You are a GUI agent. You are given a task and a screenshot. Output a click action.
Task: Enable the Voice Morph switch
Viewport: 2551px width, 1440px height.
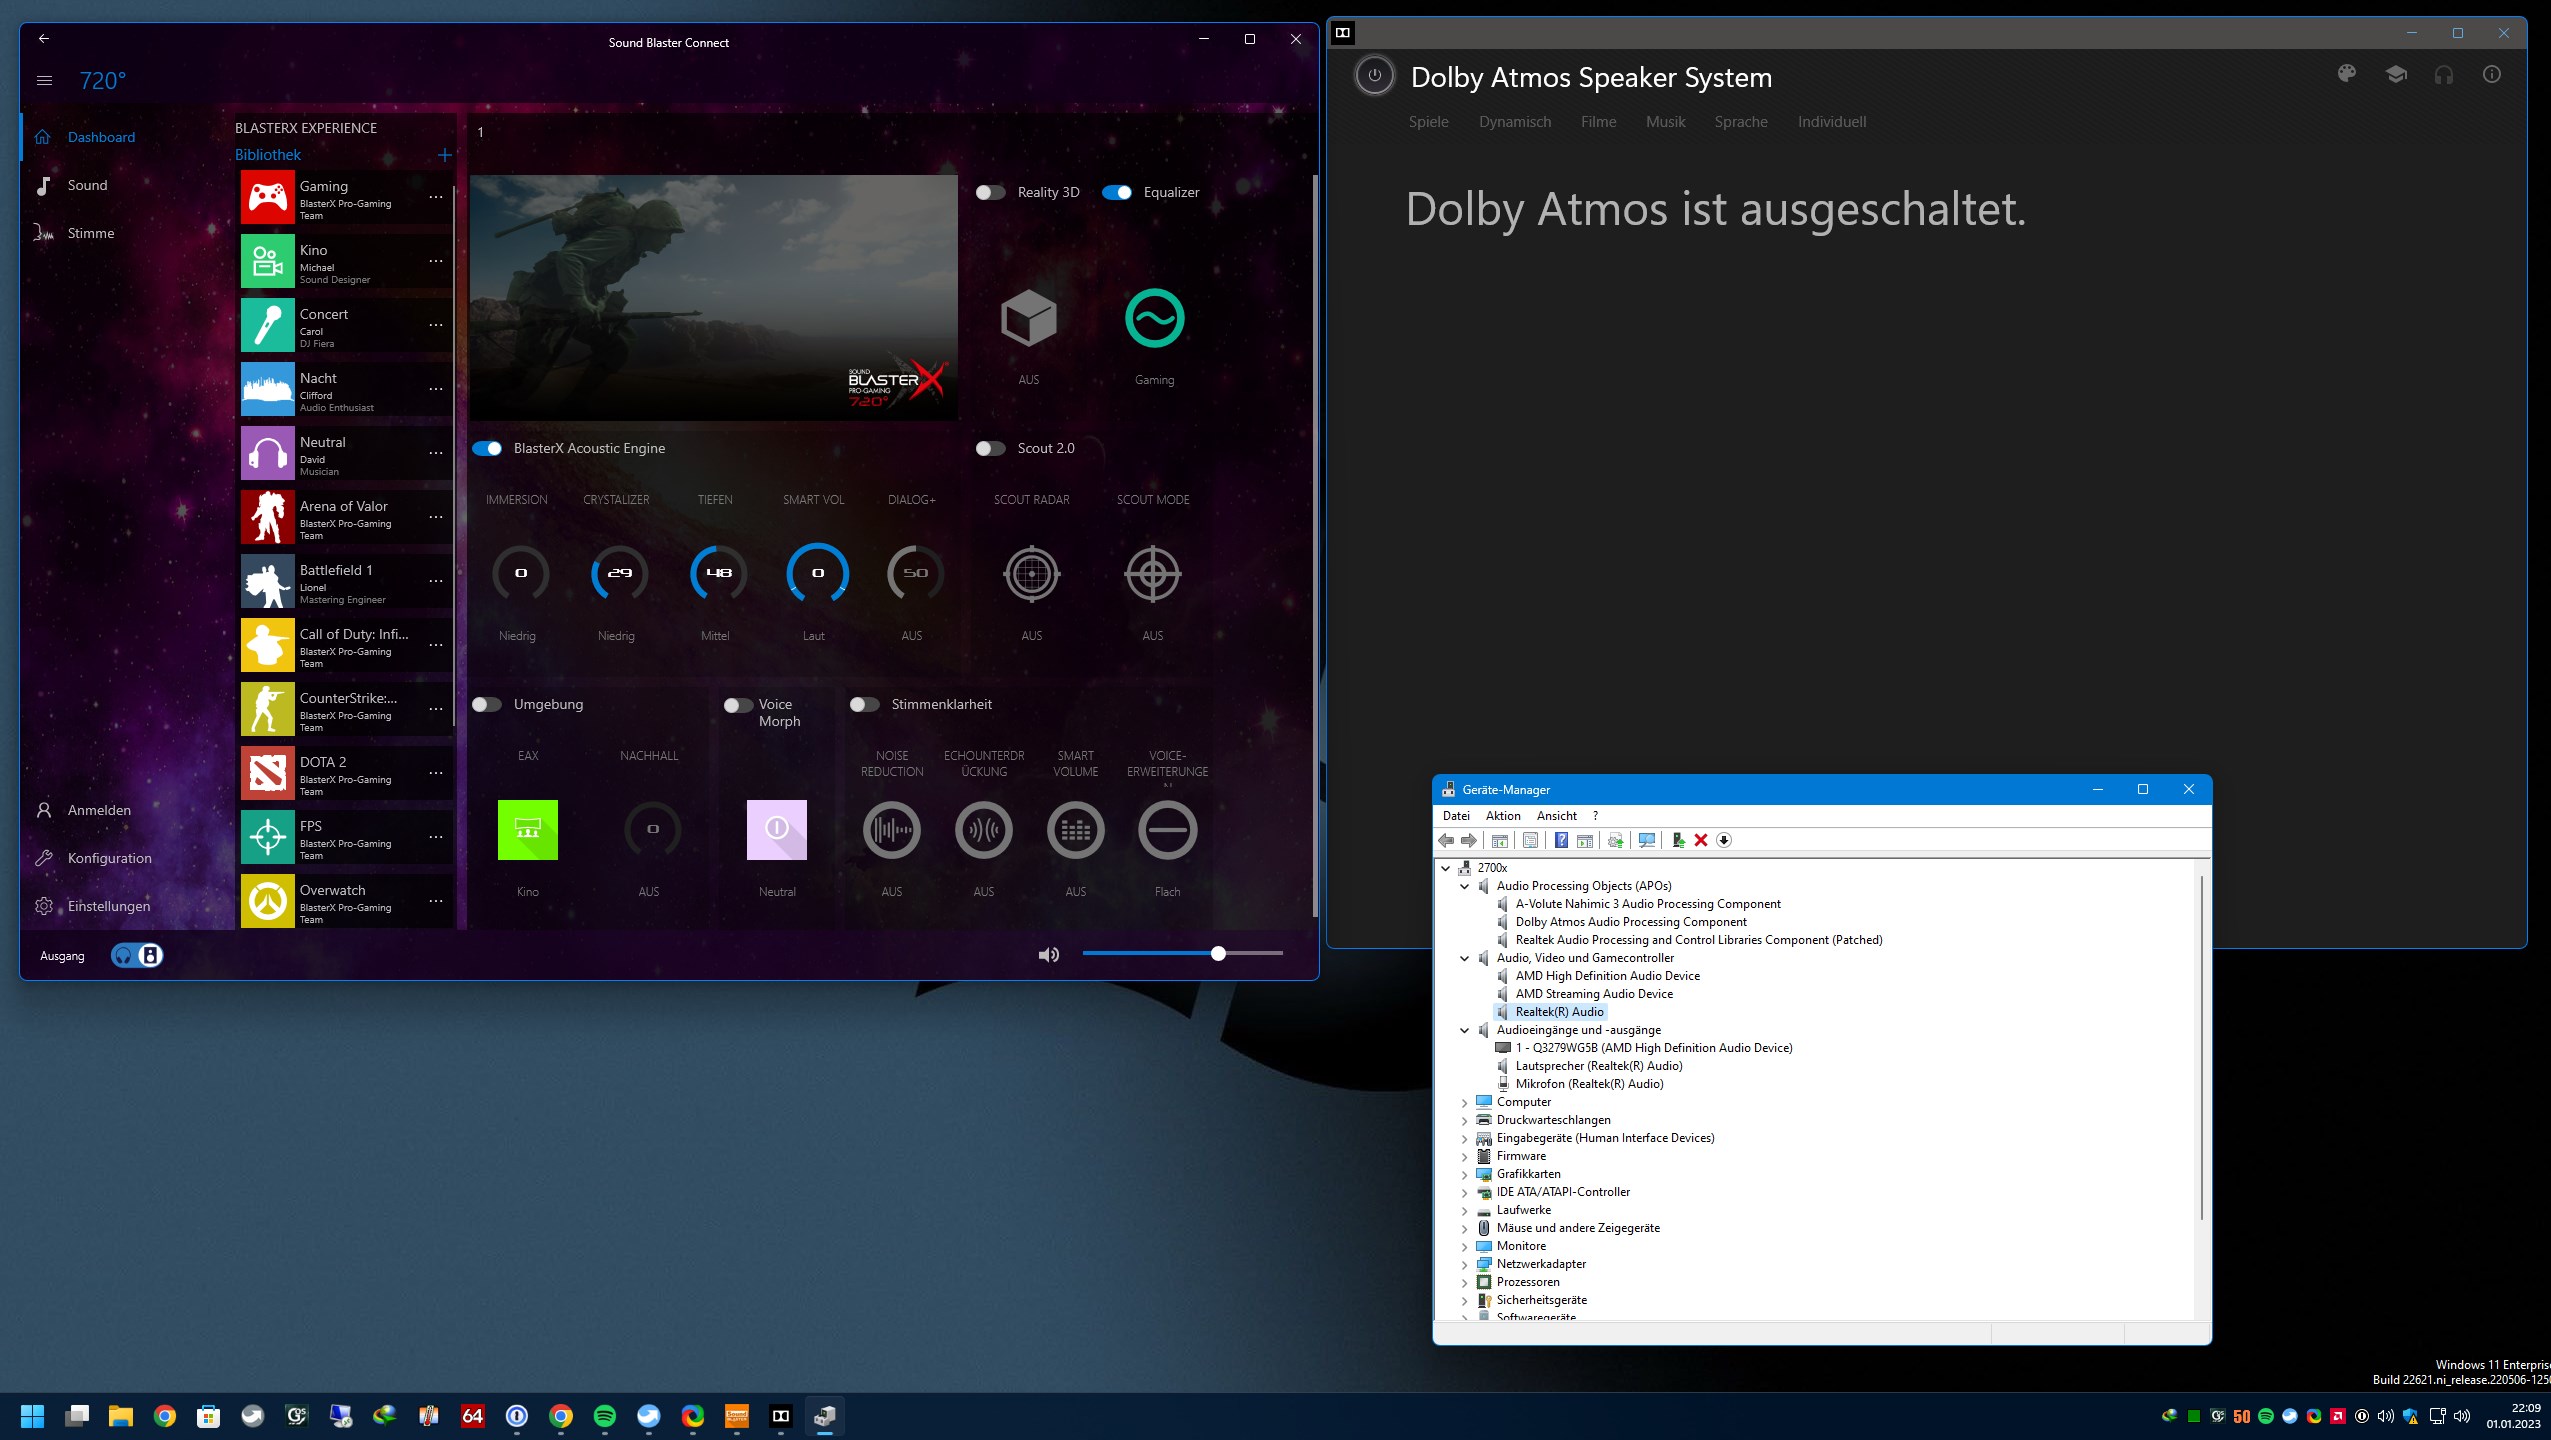(x=738, y=705)
